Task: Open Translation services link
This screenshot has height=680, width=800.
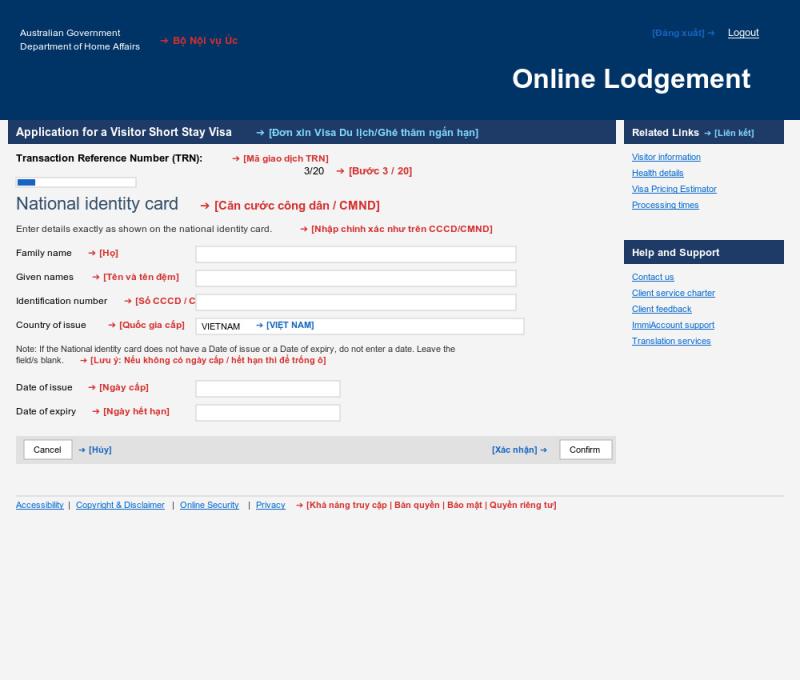Action: click(671, 341)
